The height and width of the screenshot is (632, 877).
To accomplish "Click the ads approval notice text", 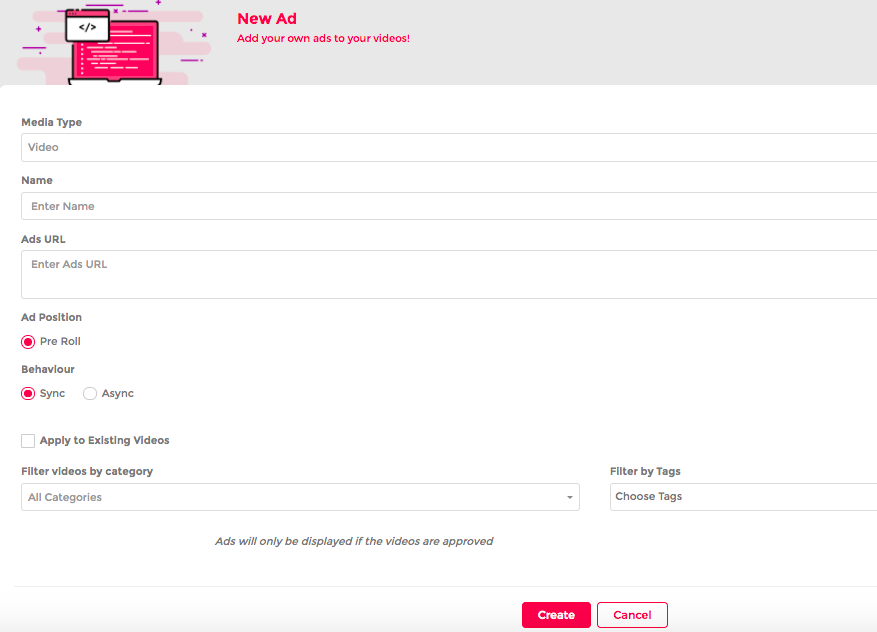I will coord(354,541).
